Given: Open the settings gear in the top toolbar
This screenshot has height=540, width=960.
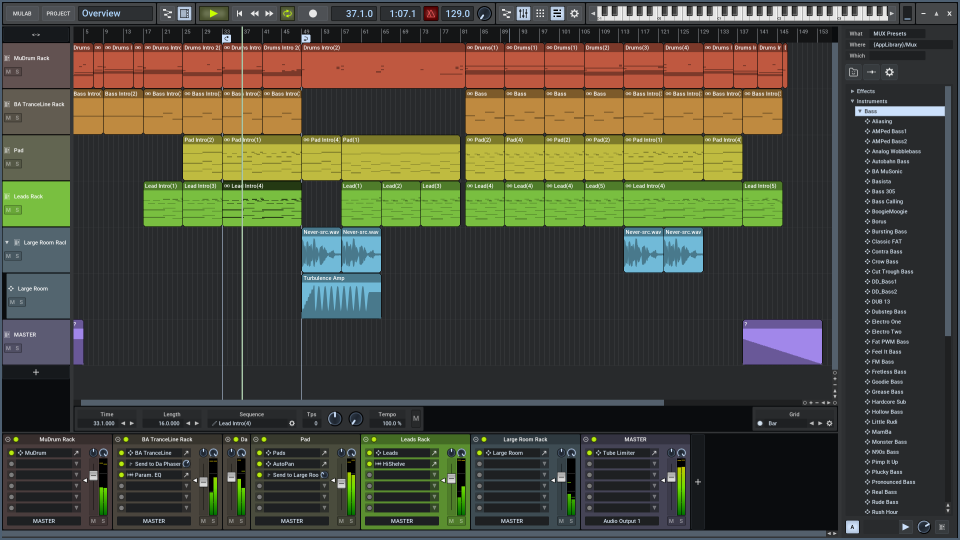Looking at the screenshot, I should pos(573,14).
